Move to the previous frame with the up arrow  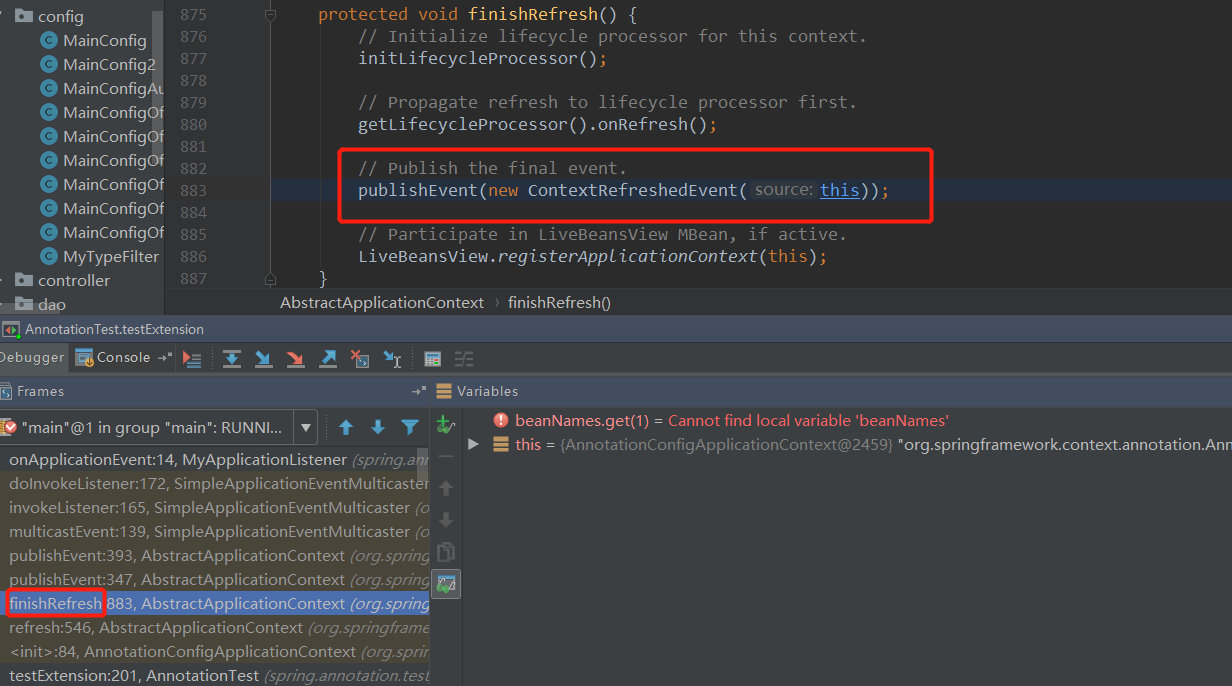pyautogui.click(x=346, y=427)
